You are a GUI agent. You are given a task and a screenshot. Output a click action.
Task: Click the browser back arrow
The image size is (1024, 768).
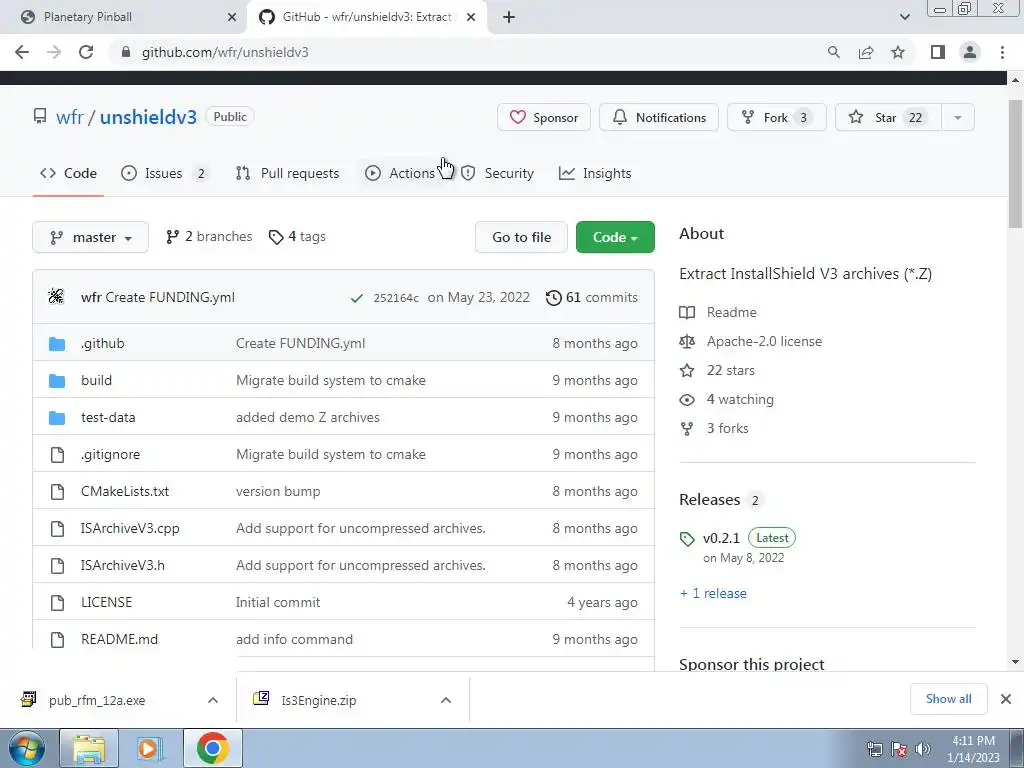22,52
